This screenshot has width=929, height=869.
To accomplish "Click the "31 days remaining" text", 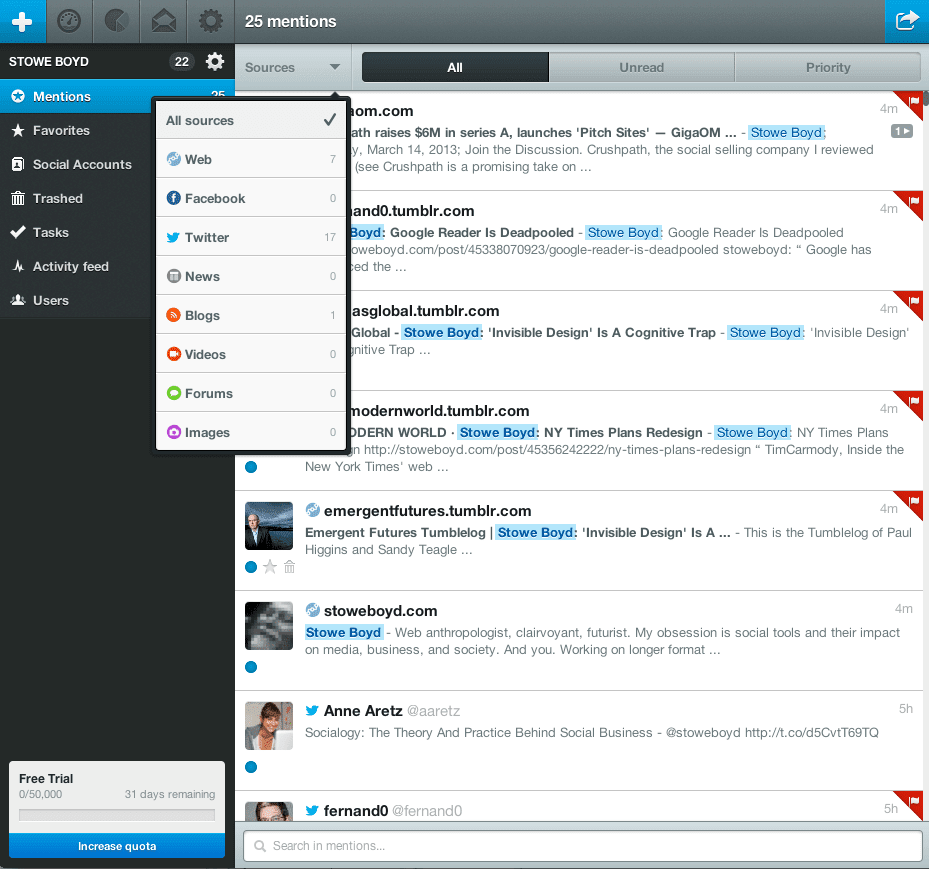I will coord(169,794).
